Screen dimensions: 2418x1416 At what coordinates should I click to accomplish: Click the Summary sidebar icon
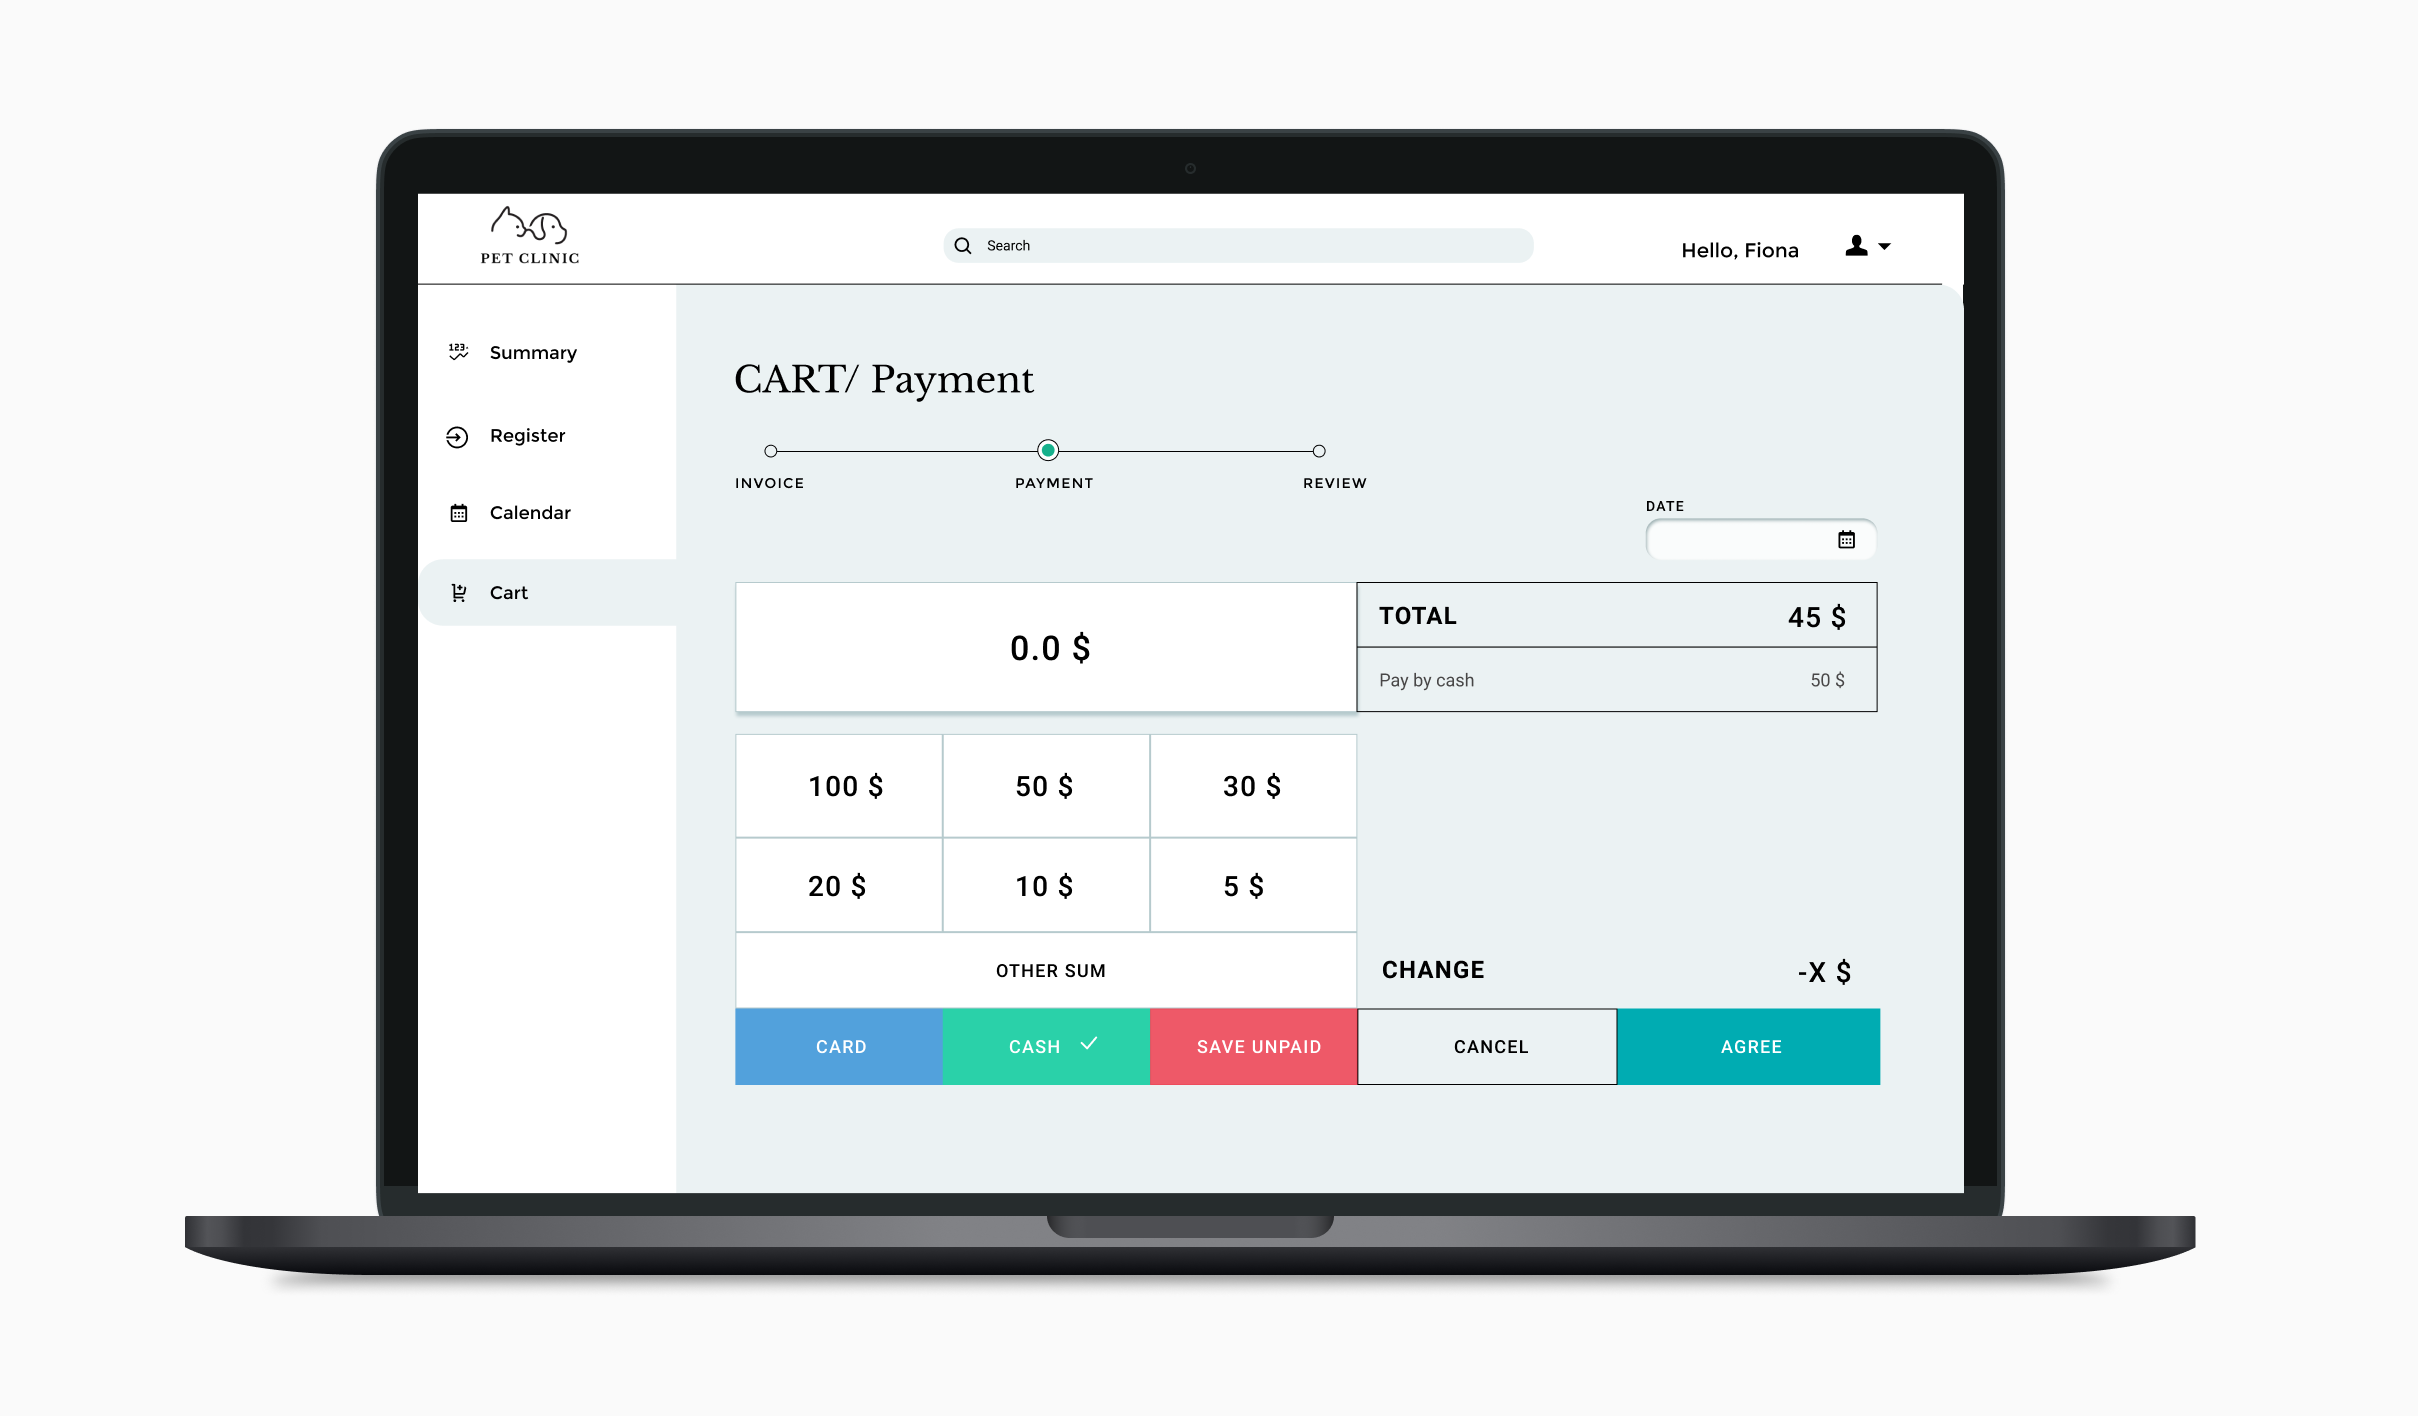(458, 352)
